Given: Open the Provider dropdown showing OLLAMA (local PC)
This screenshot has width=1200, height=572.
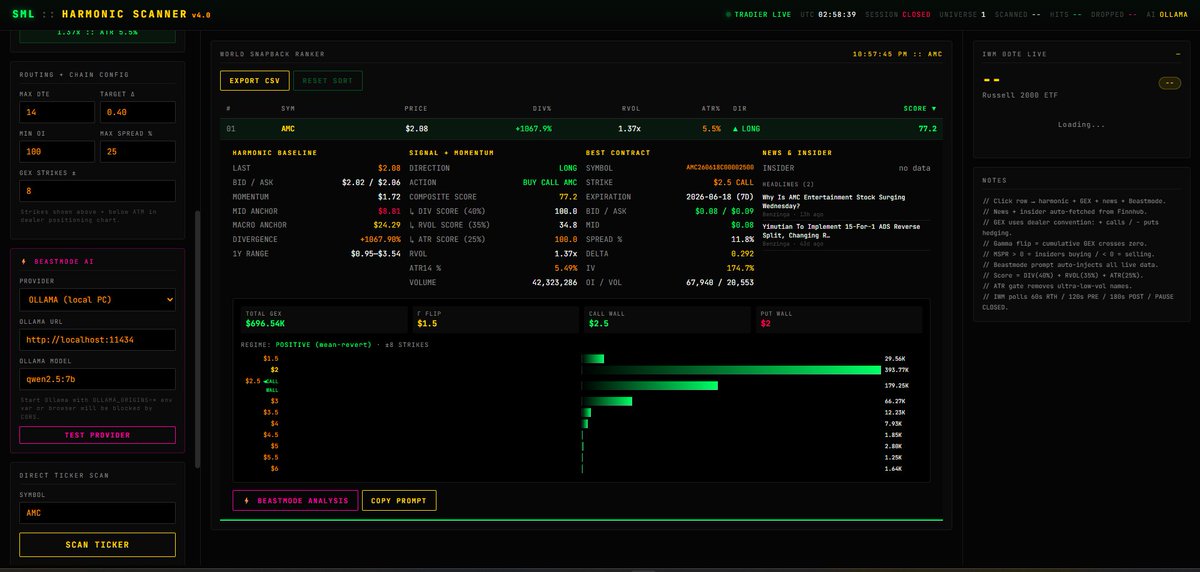Looking at the screenshot, I should [x=97, y=299].
